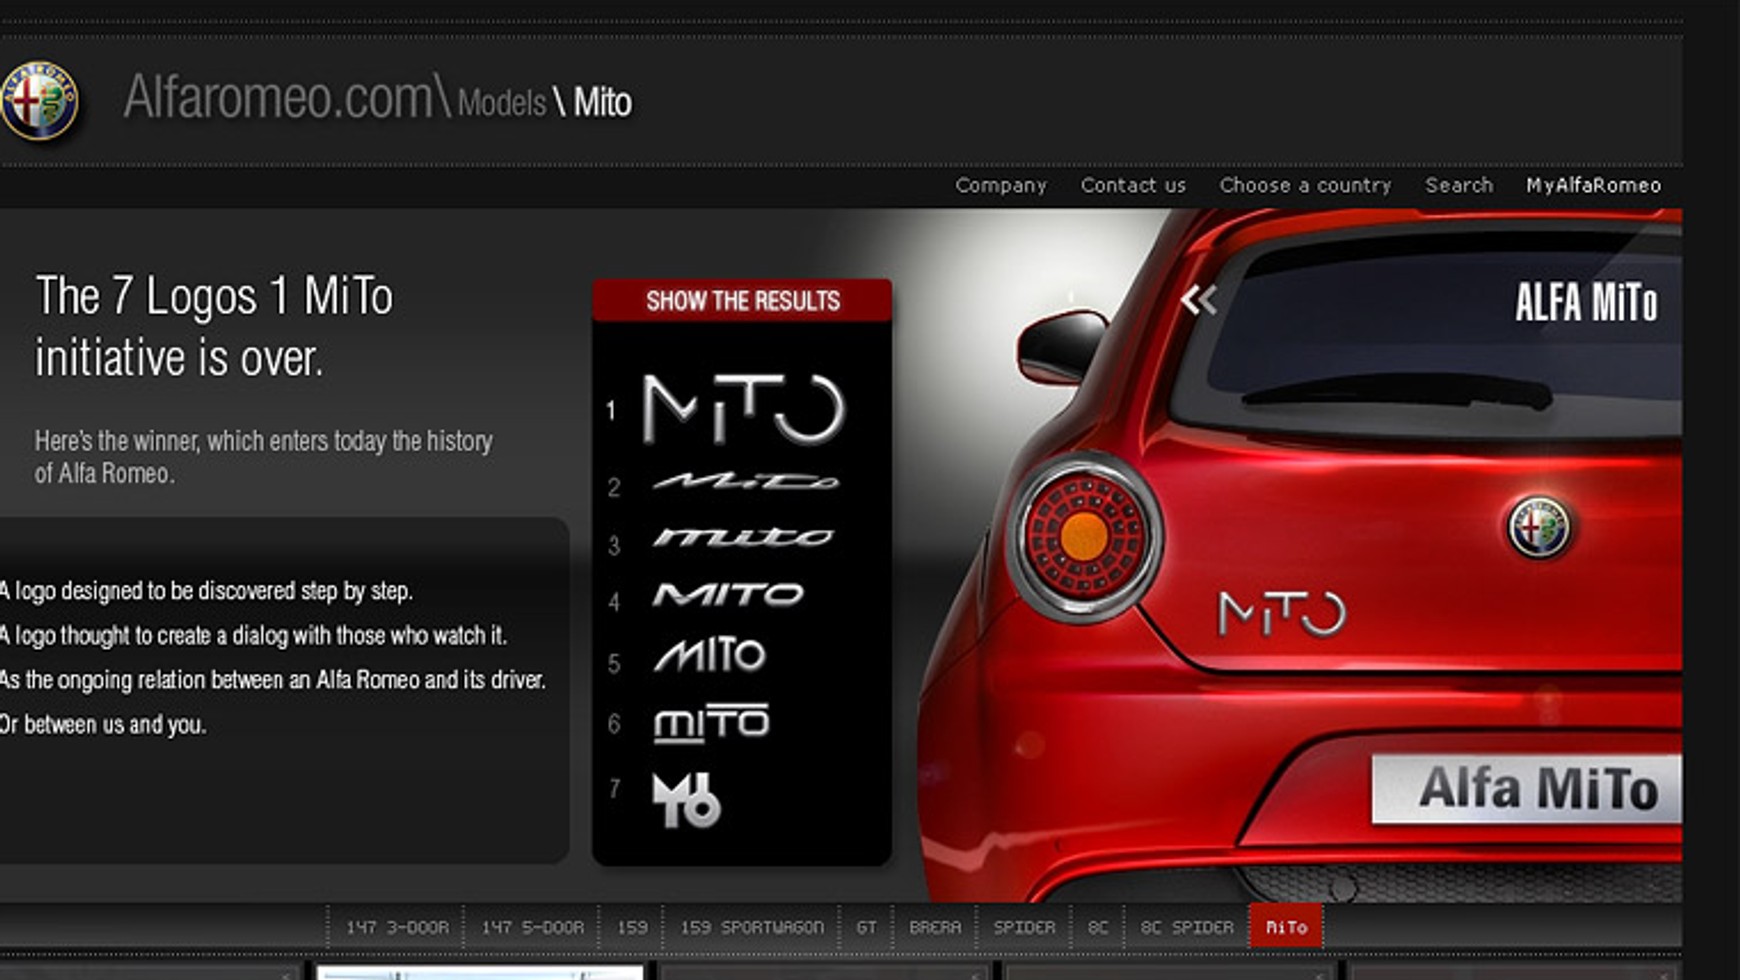Open the Choose a country selector

coord(1305,185)
